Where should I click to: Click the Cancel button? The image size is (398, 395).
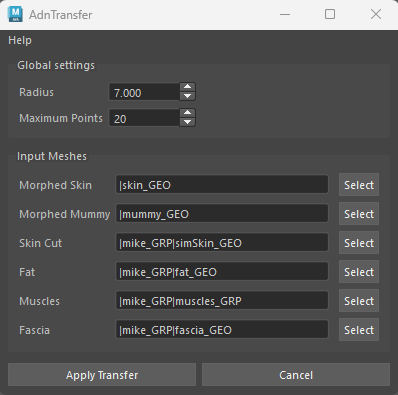[x=296, y=375]
